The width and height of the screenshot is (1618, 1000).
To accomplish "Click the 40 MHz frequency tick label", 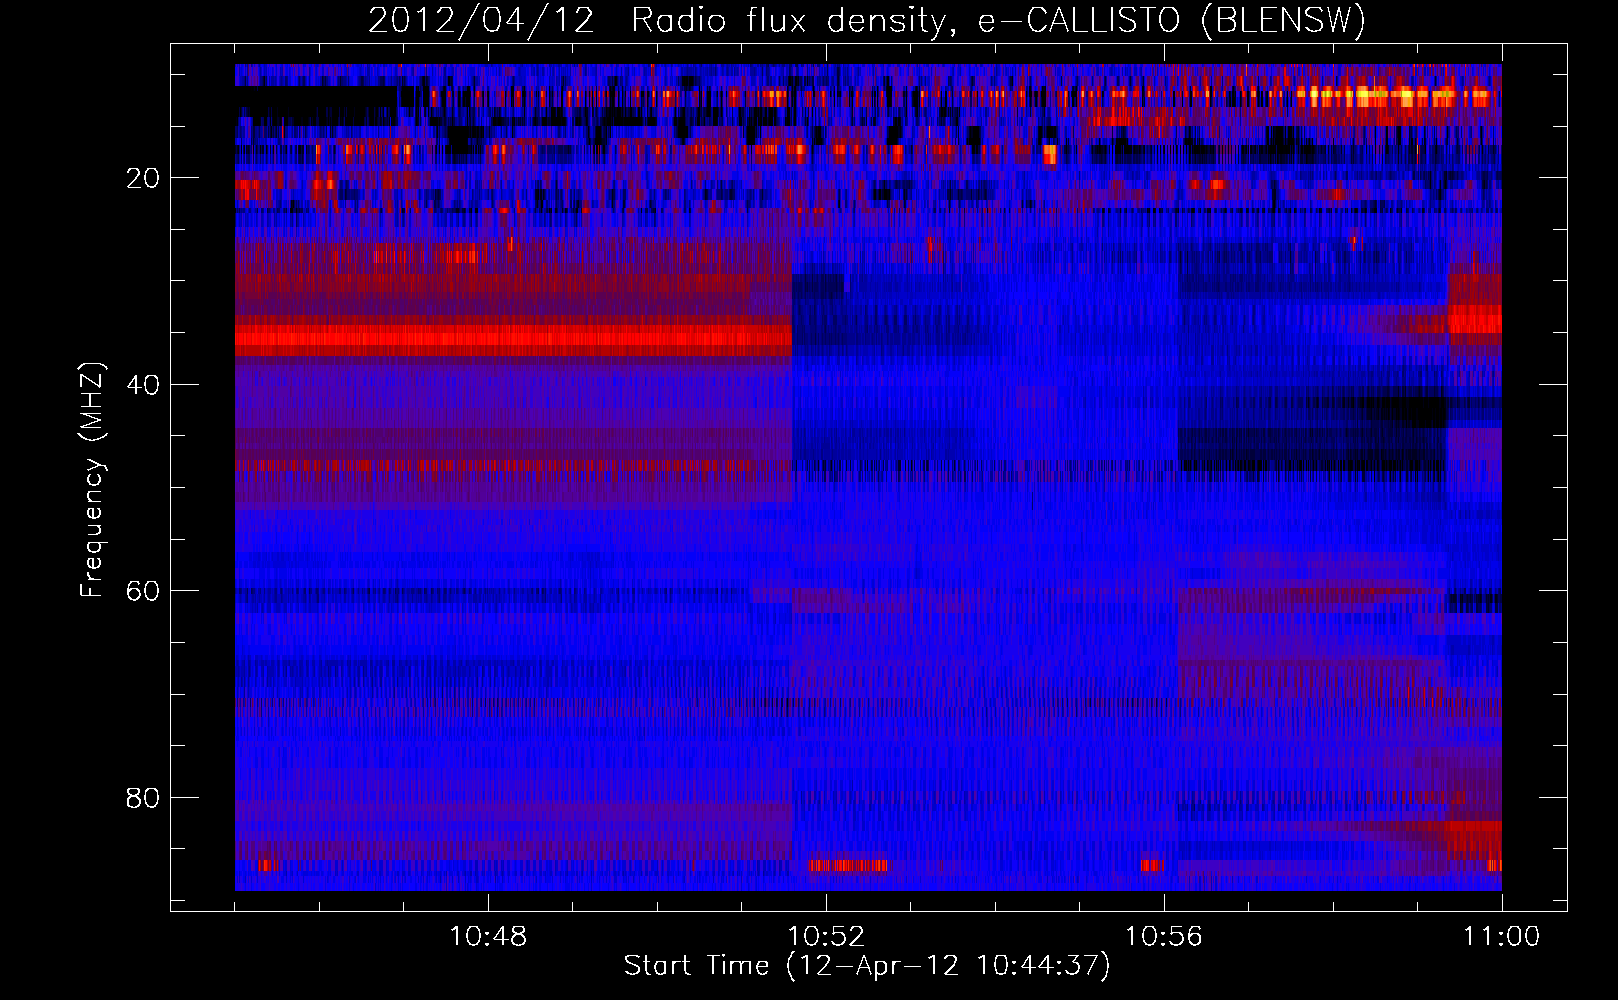I will 143,385.
